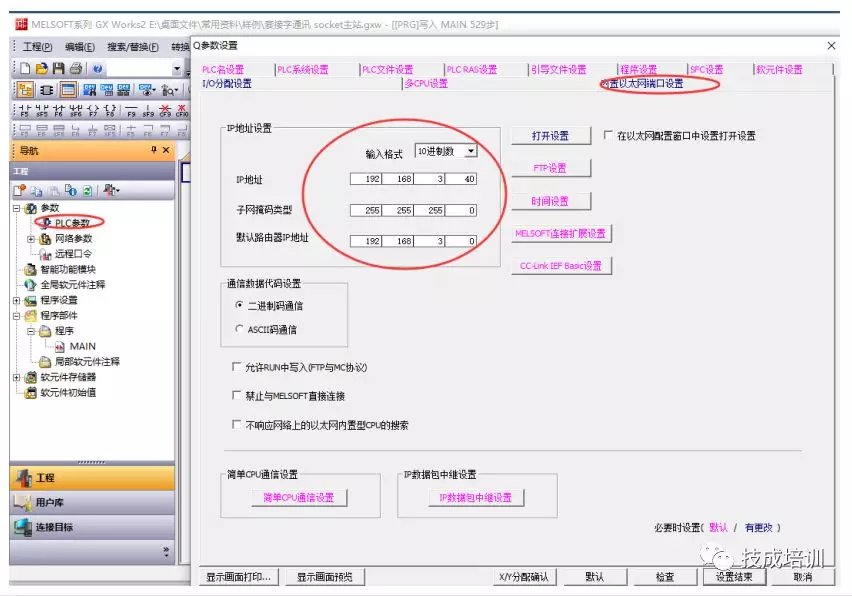The image size is (852, 596).
Task: Check 禁止与MELSOFT直接连接 option
Action: pyautogui.click(x=236, y=396)
